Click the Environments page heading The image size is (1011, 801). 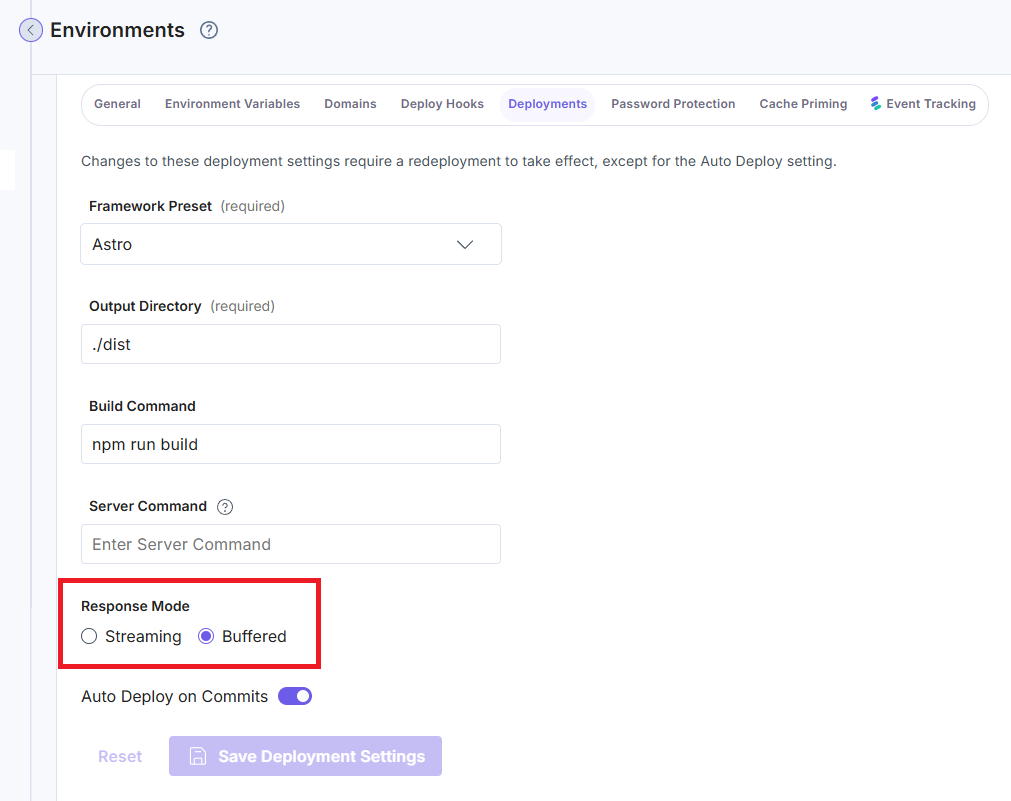117,30
